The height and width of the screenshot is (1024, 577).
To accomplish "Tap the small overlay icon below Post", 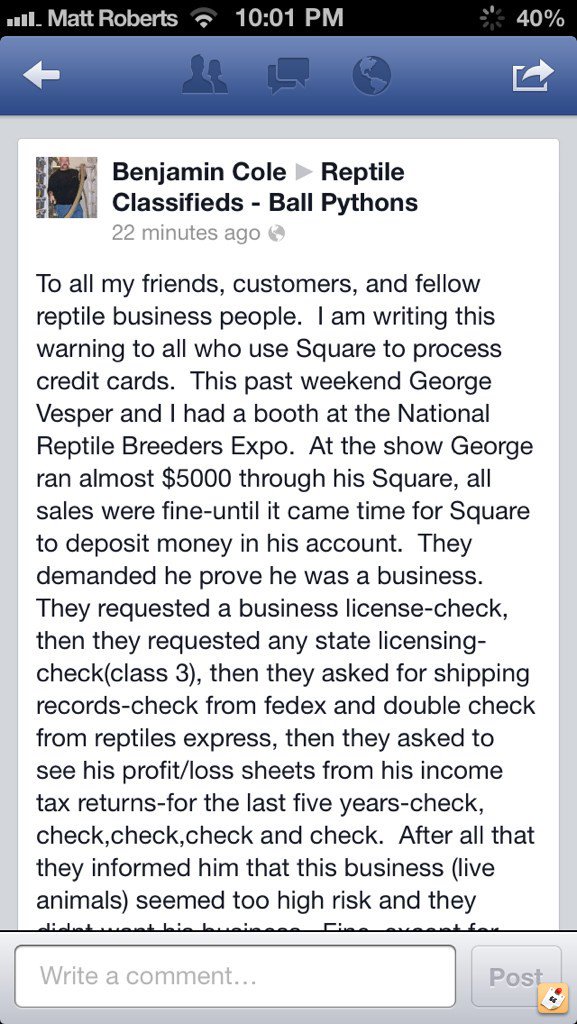I will coord(553,999).
